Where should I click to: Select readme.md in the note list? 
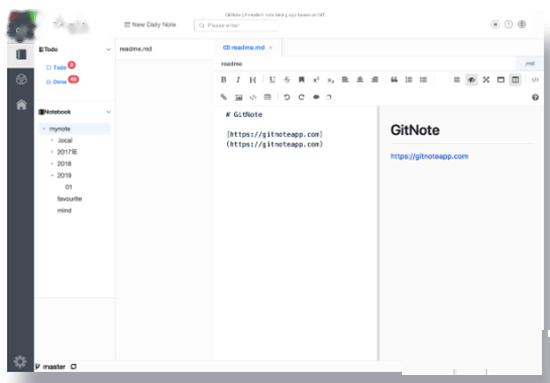165,49
